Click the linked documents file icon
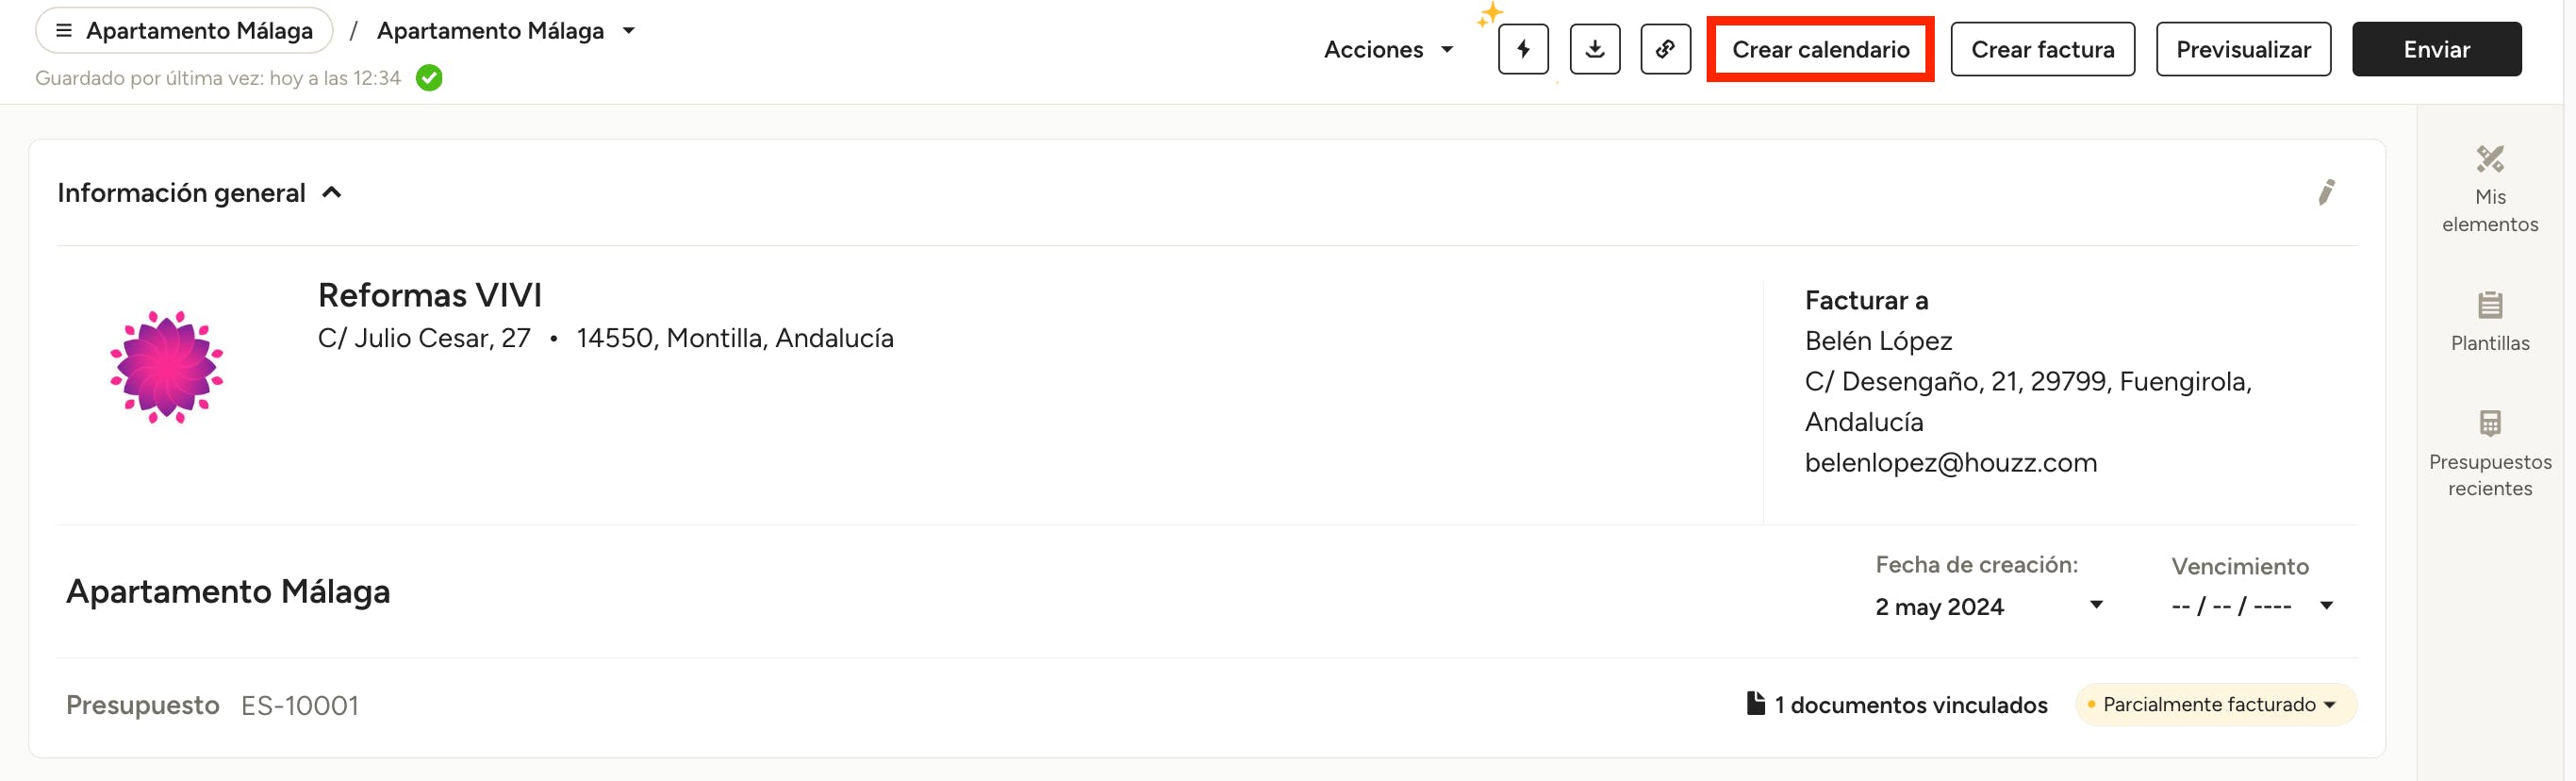The width and height of the screenshot is (2576, 781). point(1755,703)
